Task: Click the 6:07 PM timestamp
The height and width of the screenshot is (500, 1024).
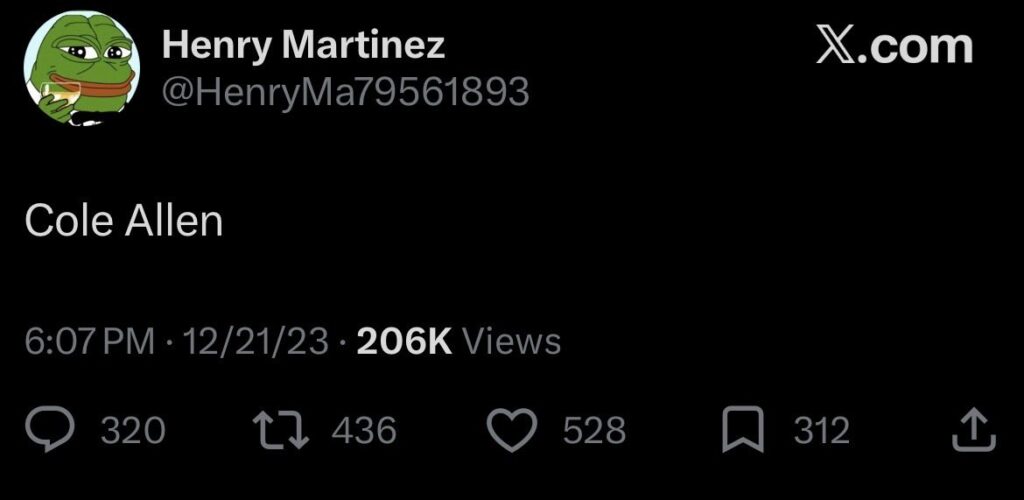Action: coord(90,342)
